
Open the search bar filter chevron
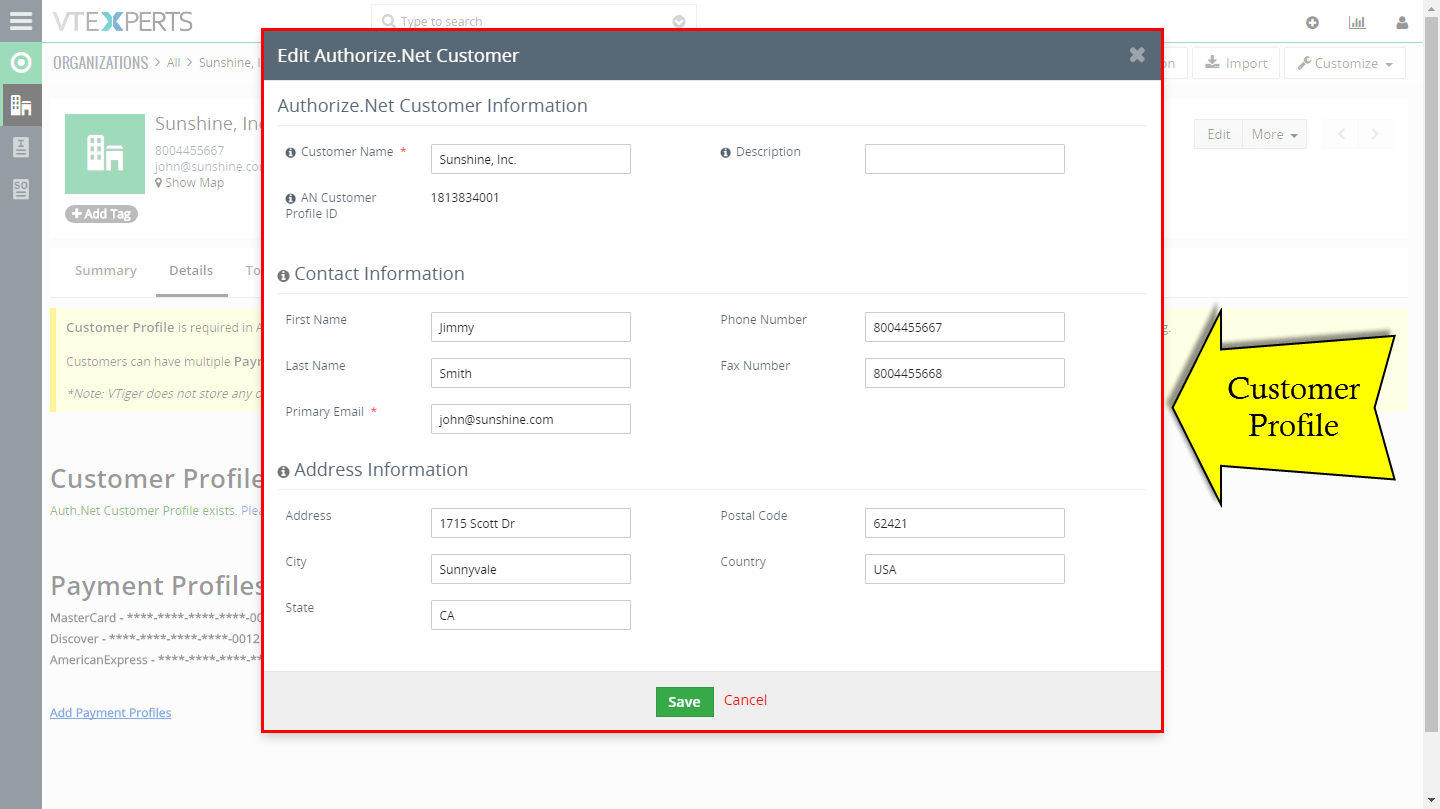678,20
